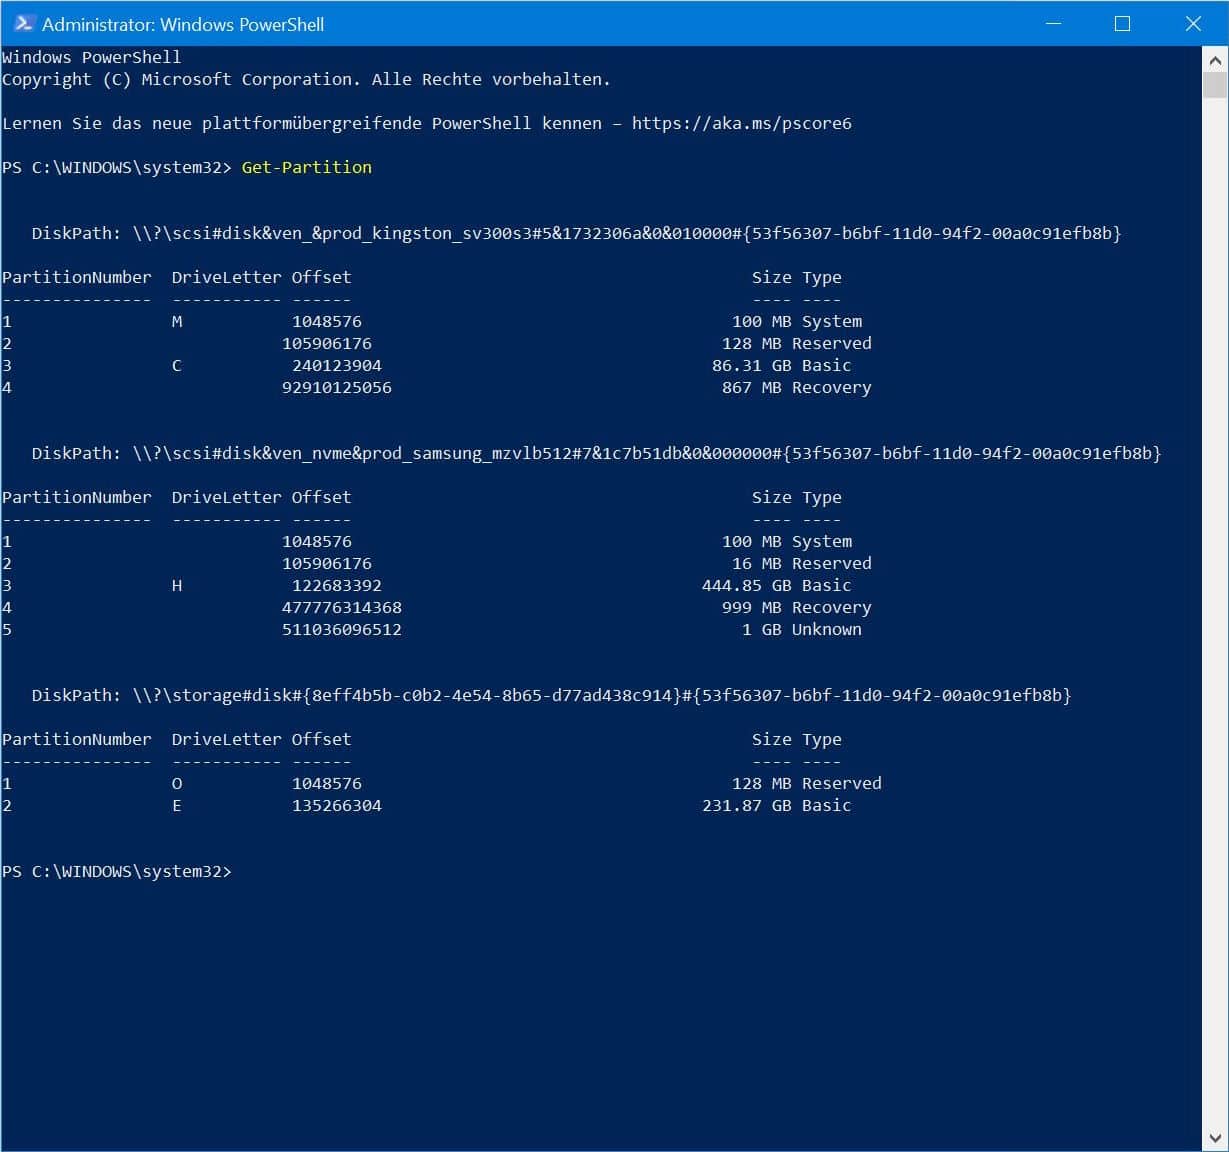1229x1152 pixels.
Task: Click the scrollbar up arrow
Action: click(1214, 59)
